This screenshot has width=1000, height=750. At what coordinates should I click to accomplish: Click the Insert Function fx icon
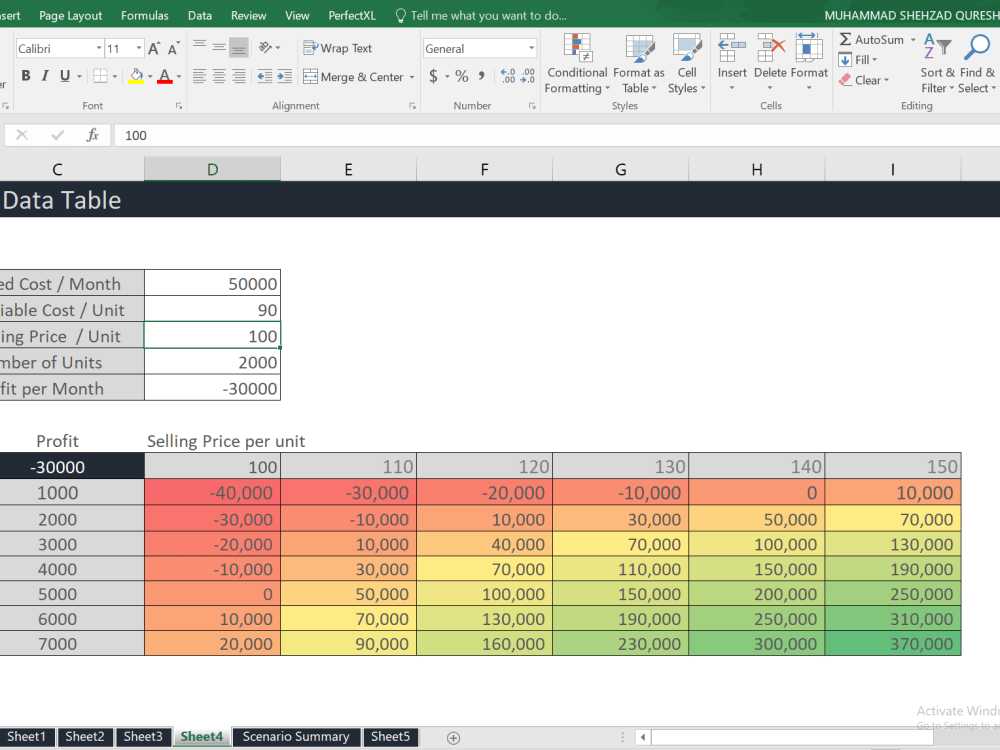(92, 135)
